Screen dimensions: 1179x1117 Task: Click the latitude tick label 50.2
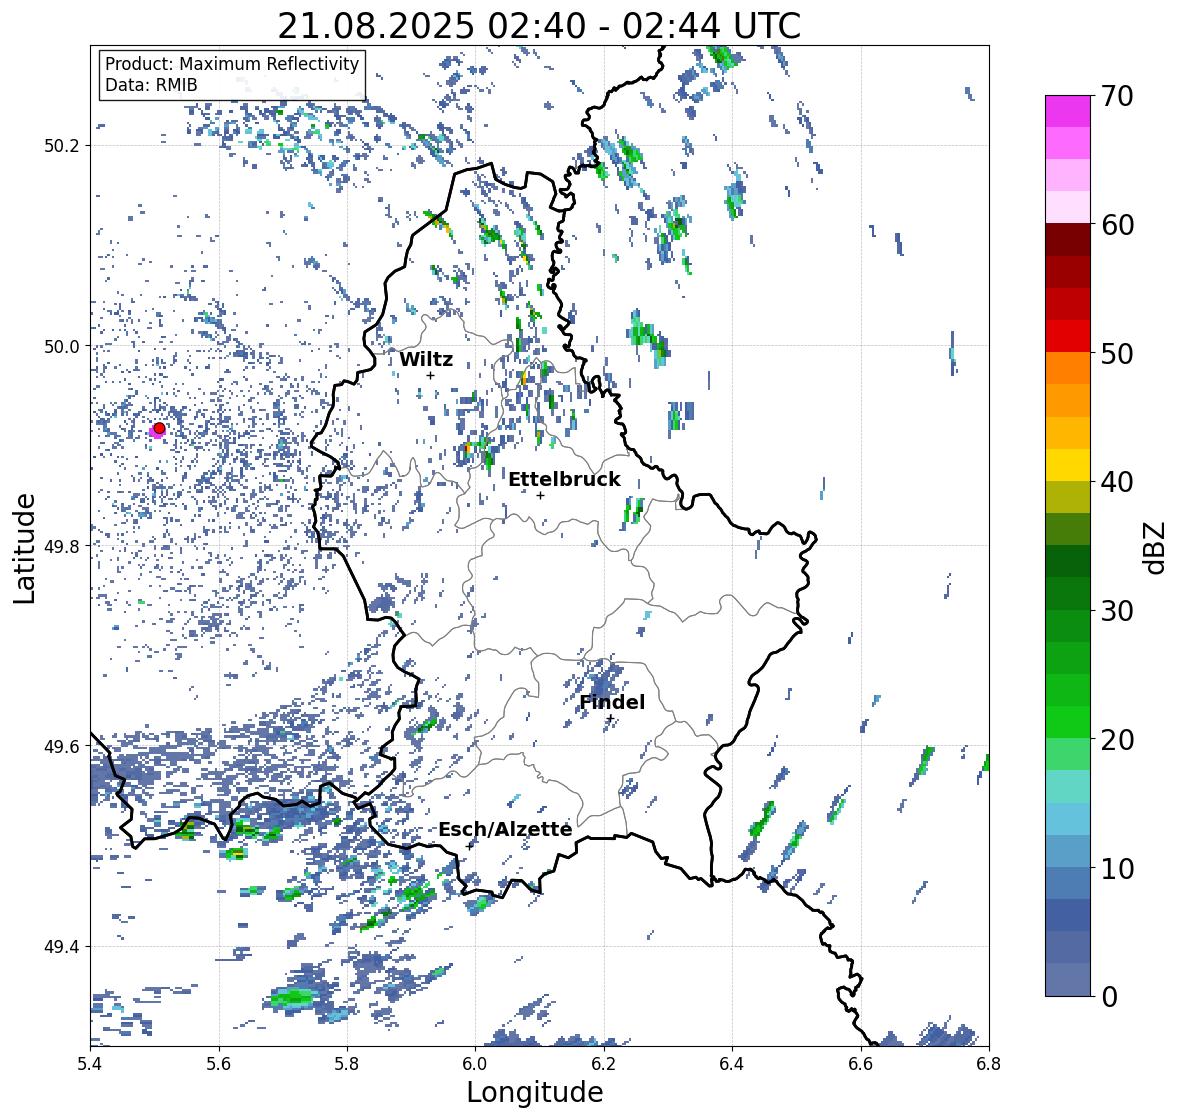[x=62, y=146]
